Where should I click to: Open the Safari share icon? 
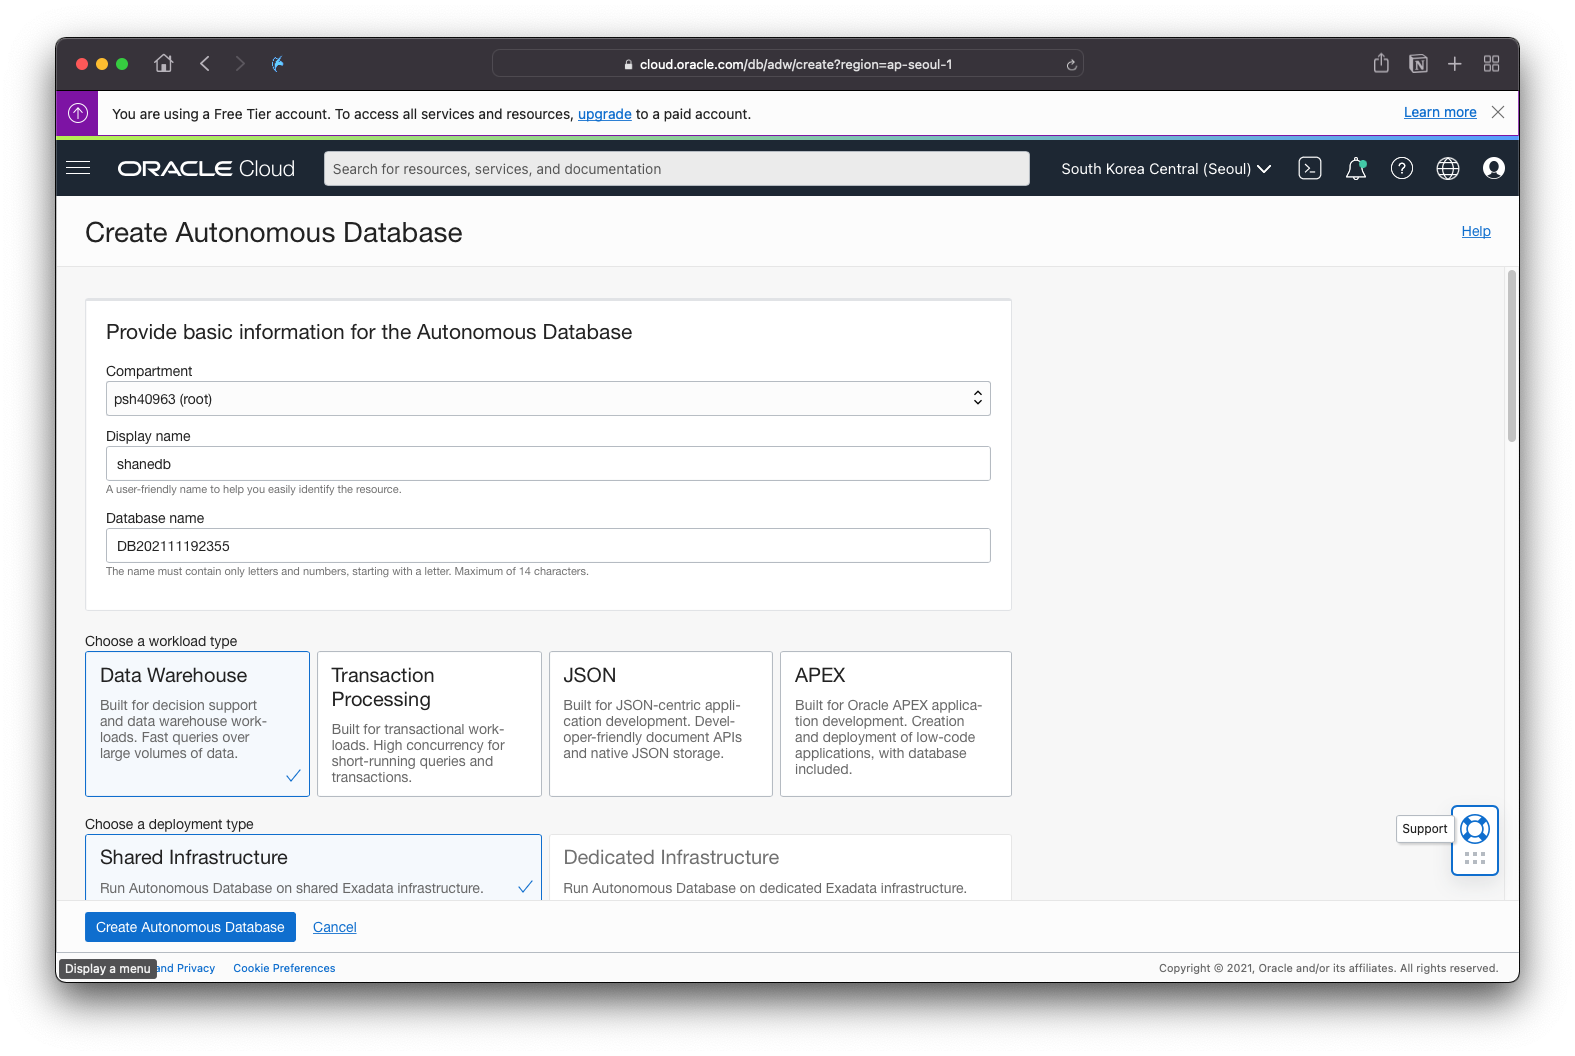coord(1381,63)
